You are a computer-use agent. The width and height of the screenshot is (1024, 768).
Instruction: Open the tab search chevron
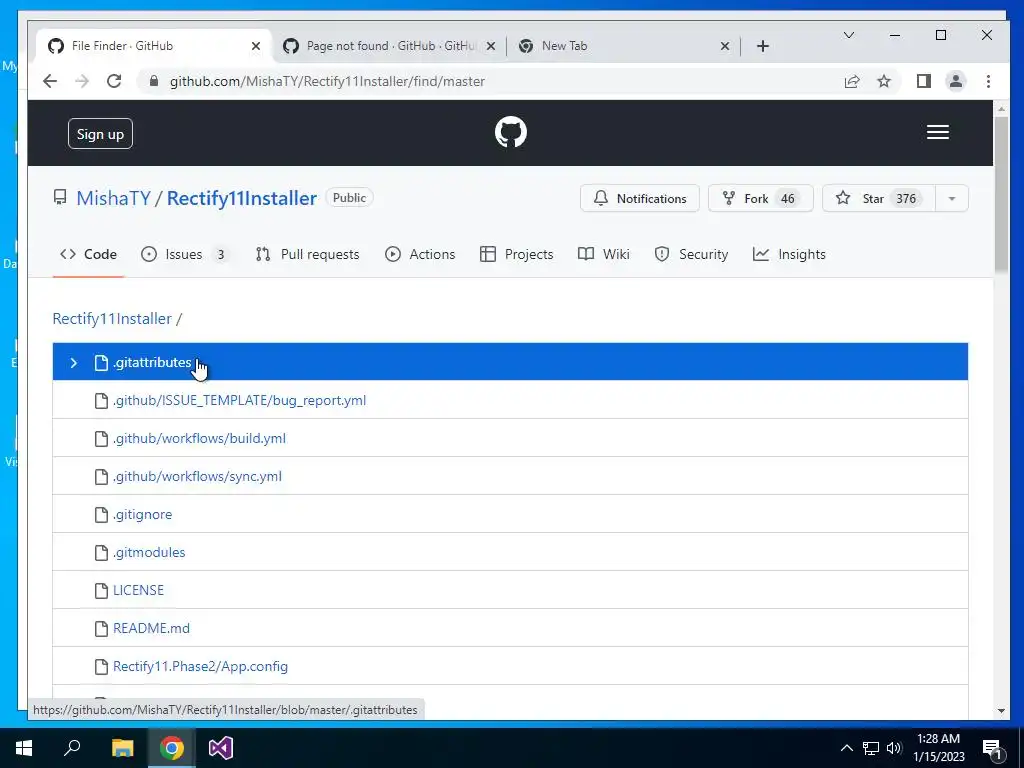click(x=848, y=35)
